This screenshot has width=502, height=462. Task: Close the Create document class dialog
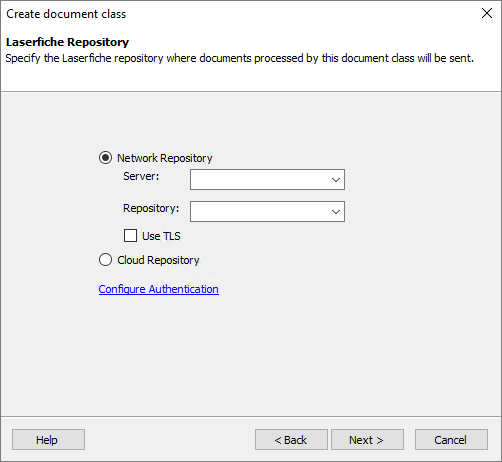[x=487, y=13]
